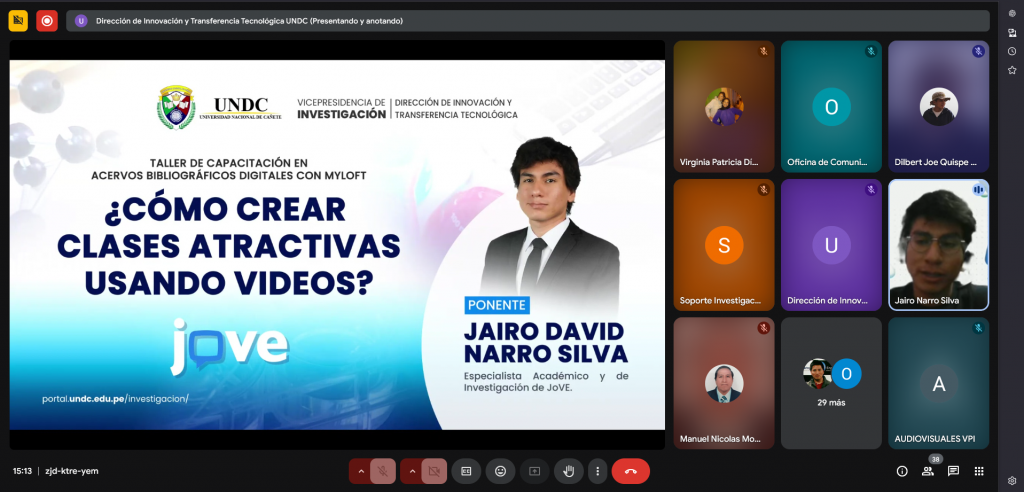Click the presenter avatar labeled U in top bar

(81, 21)
